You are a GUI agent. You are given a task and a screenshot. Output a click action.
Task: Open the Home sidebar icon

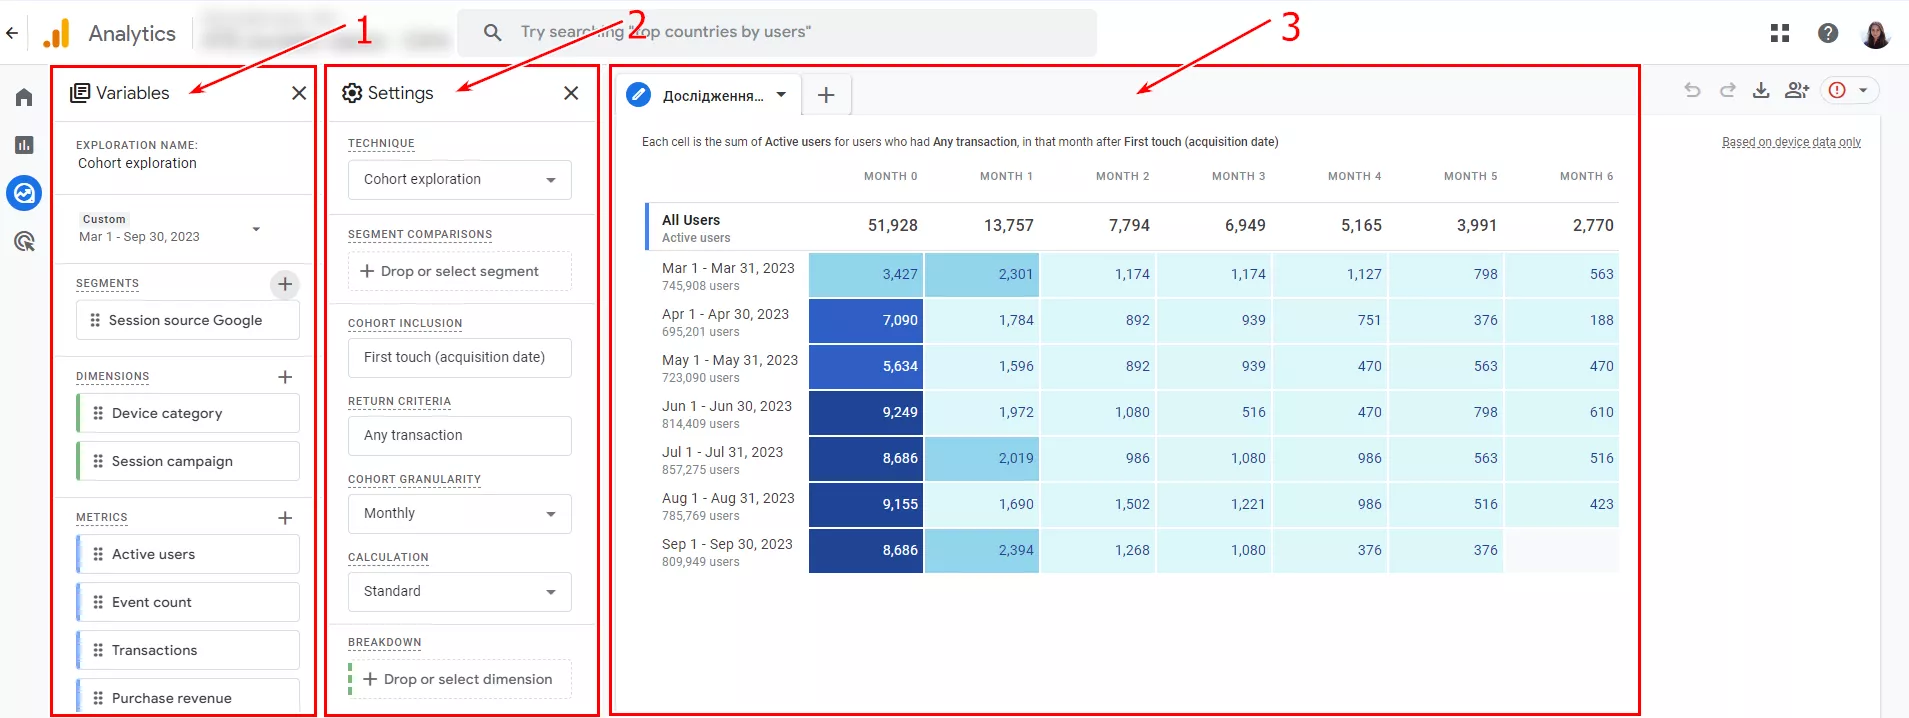(24, 97)
